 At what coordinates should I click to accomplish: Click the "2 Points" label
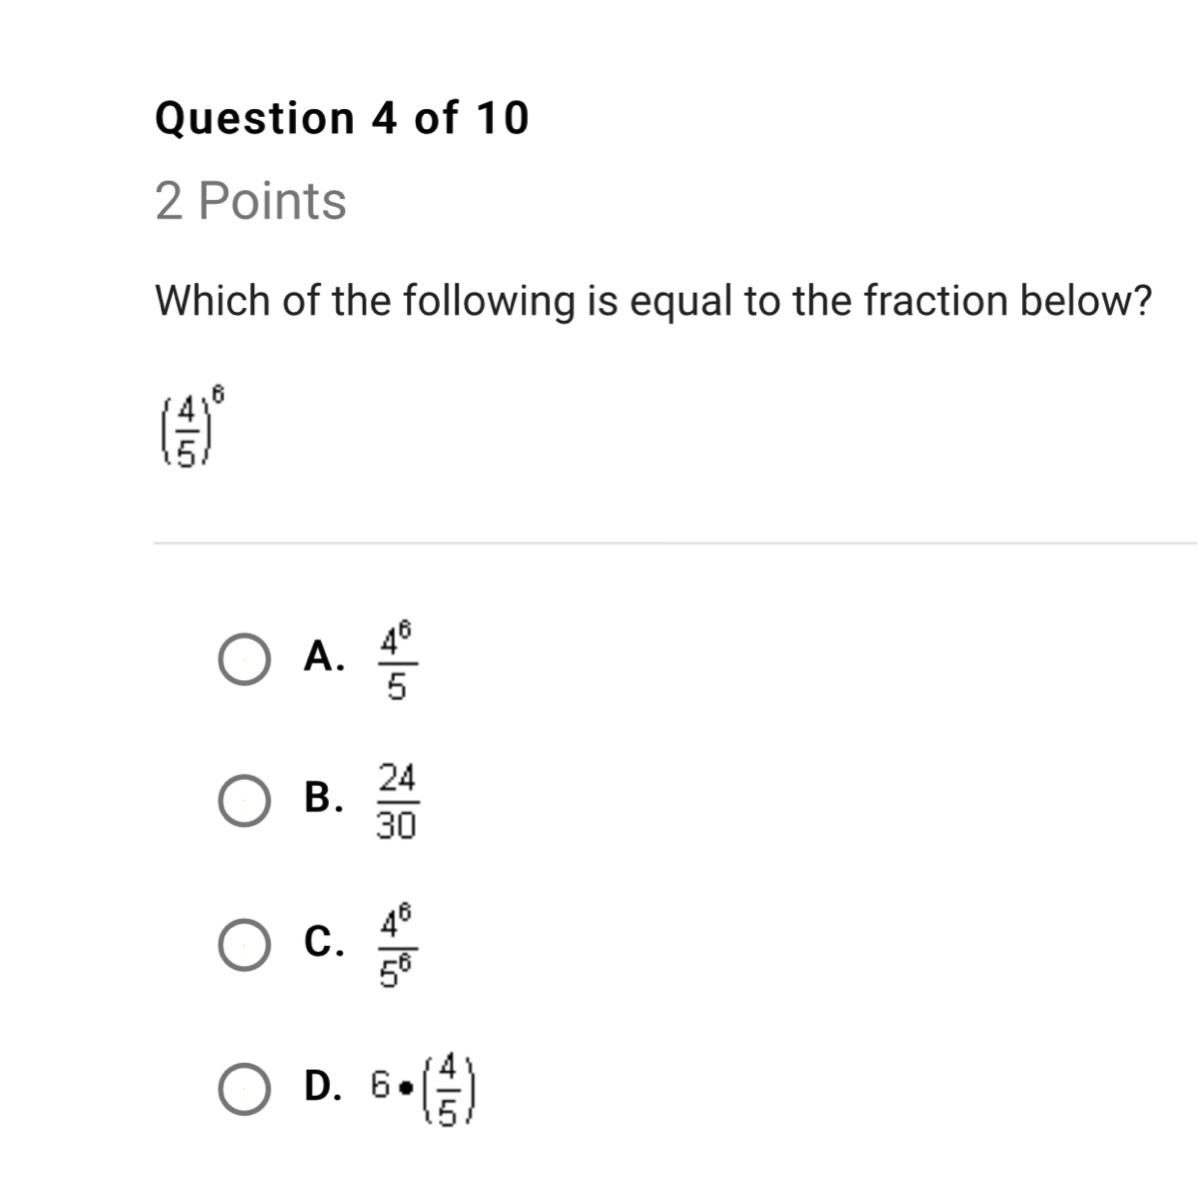251,201
